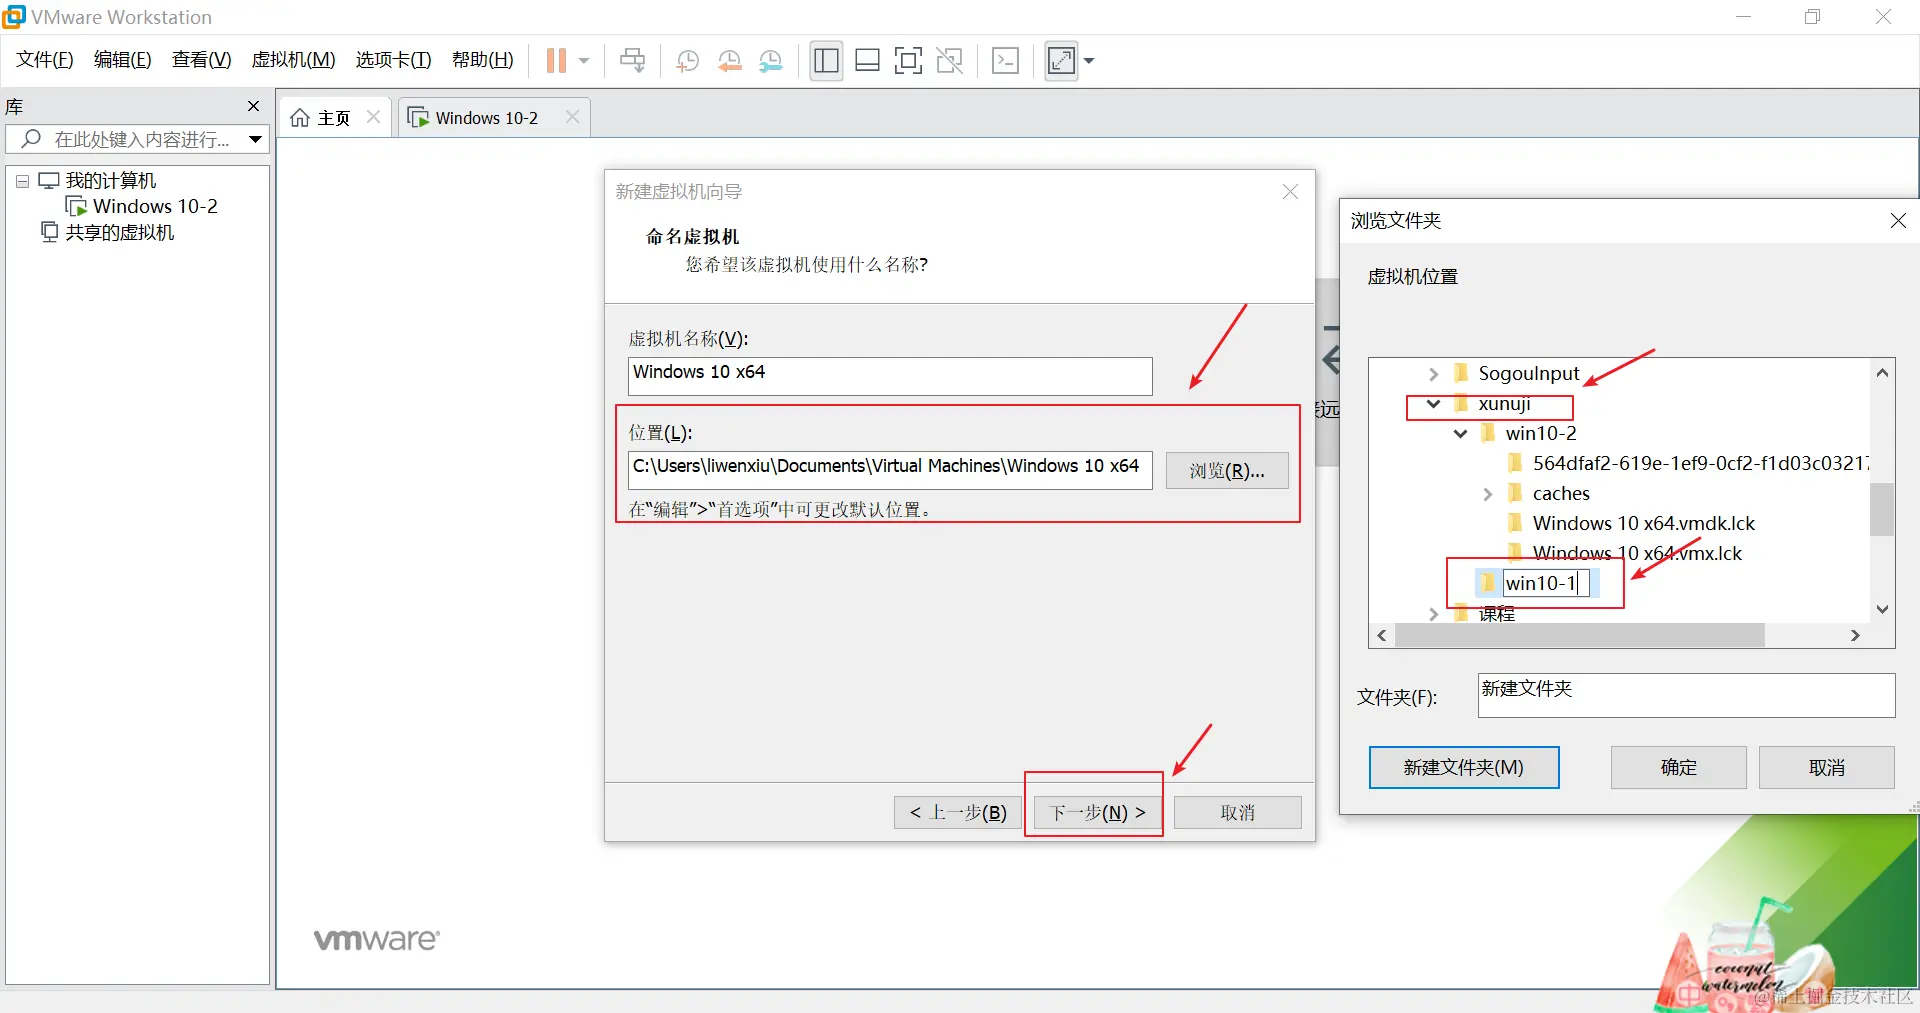The image size is (1920, 1013).
Task: Open the snapshot manager icon
Action: coord(770,61)
